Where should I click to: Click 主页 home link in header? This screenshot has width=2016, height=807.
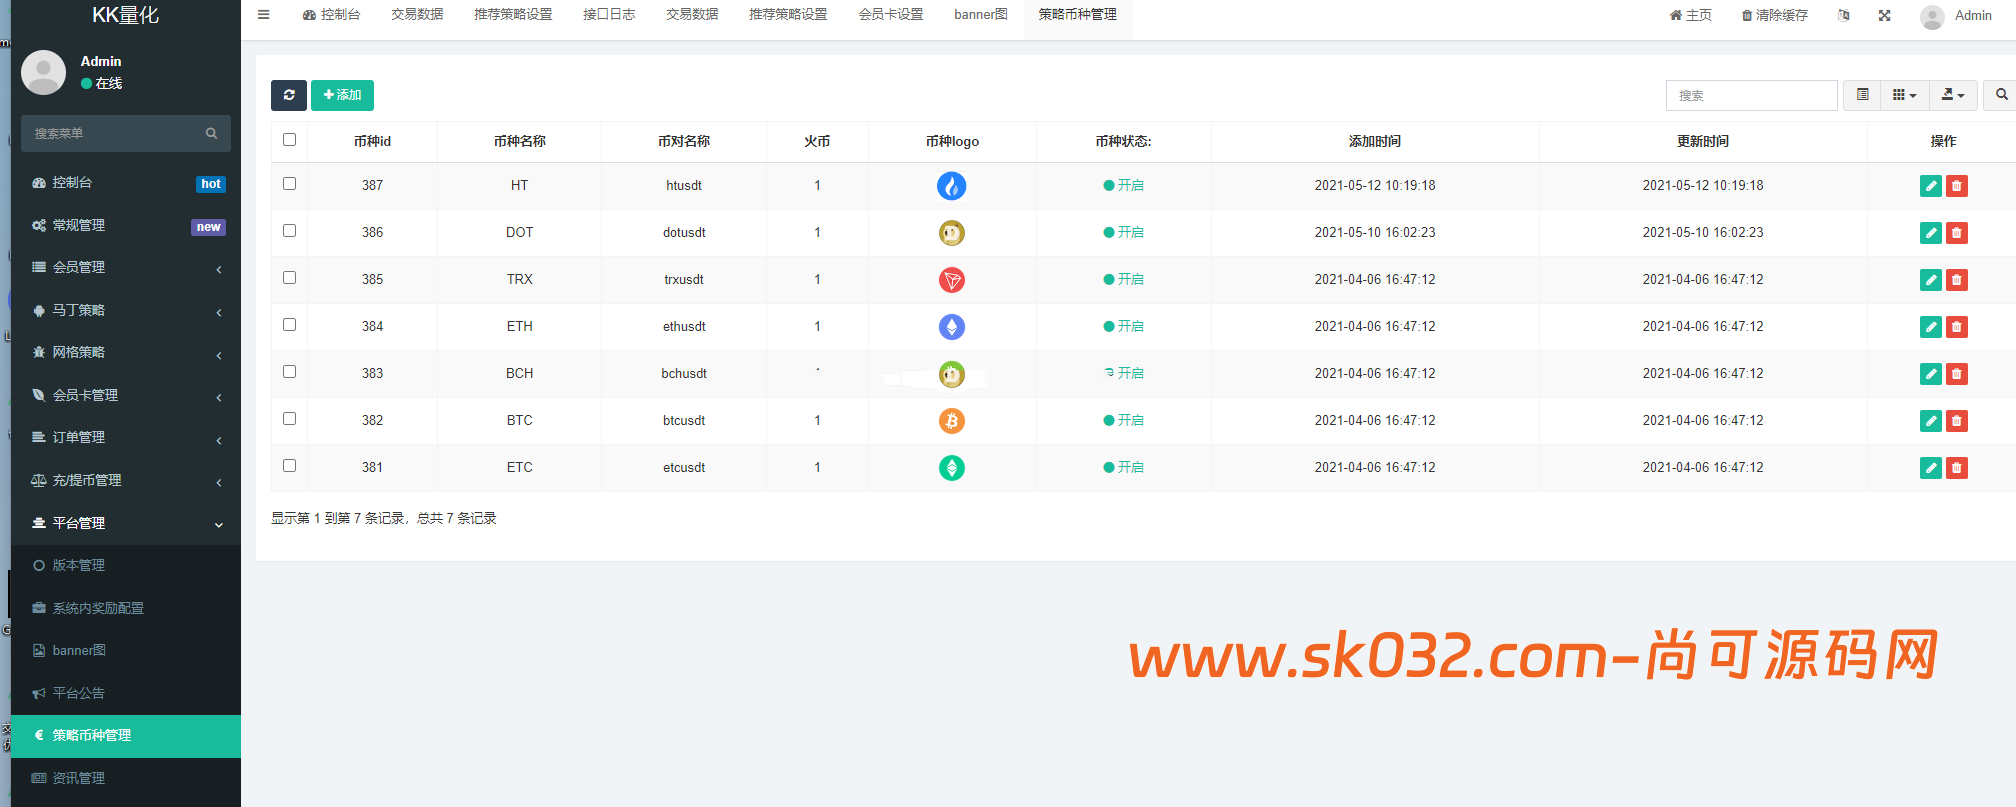(x=1690, y=15)
